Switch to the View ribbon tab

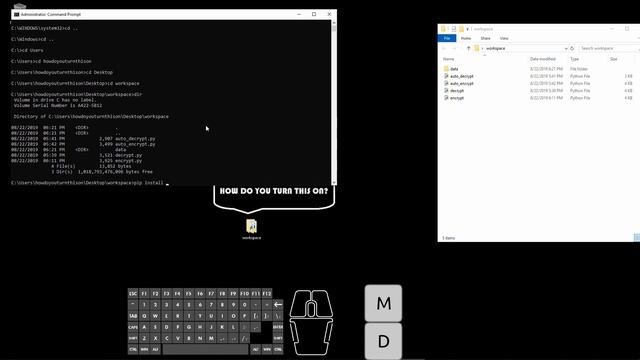504,38
